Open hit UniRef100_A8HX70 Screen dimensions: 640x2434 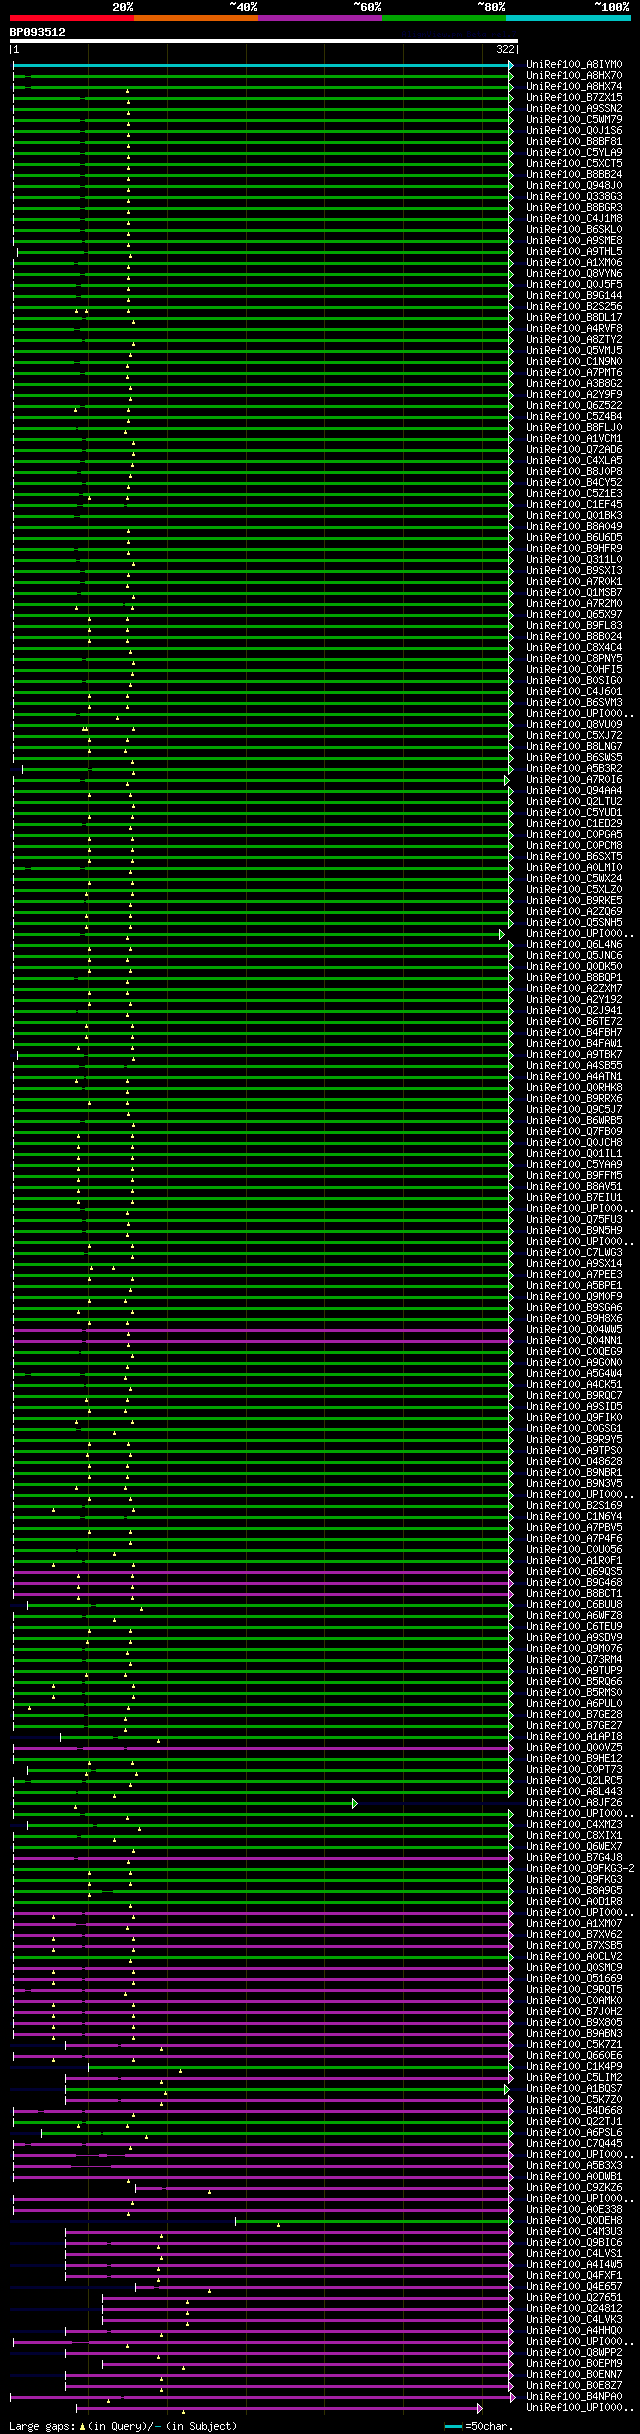[x=574, y=76]
